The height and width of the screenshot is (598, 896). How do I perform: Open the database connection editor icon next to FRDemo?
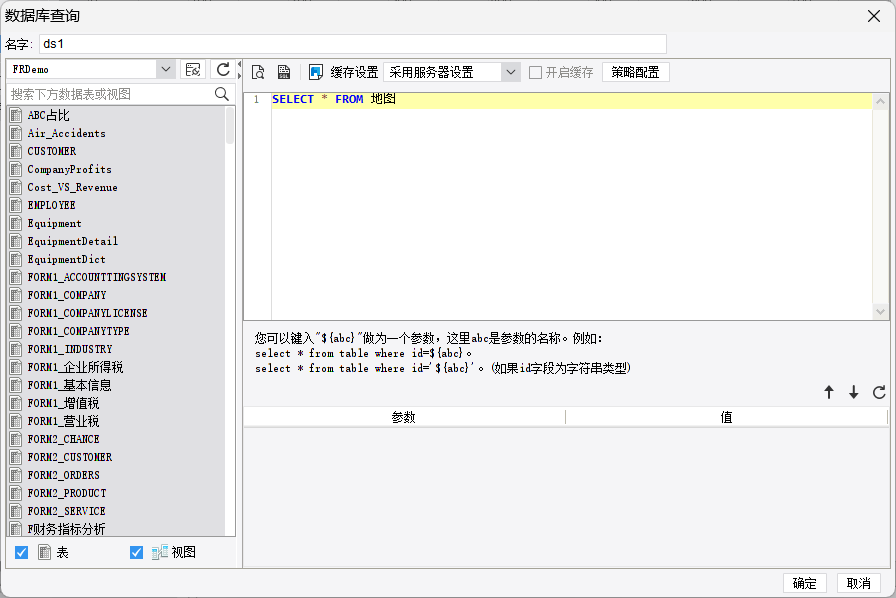(194, 71)
